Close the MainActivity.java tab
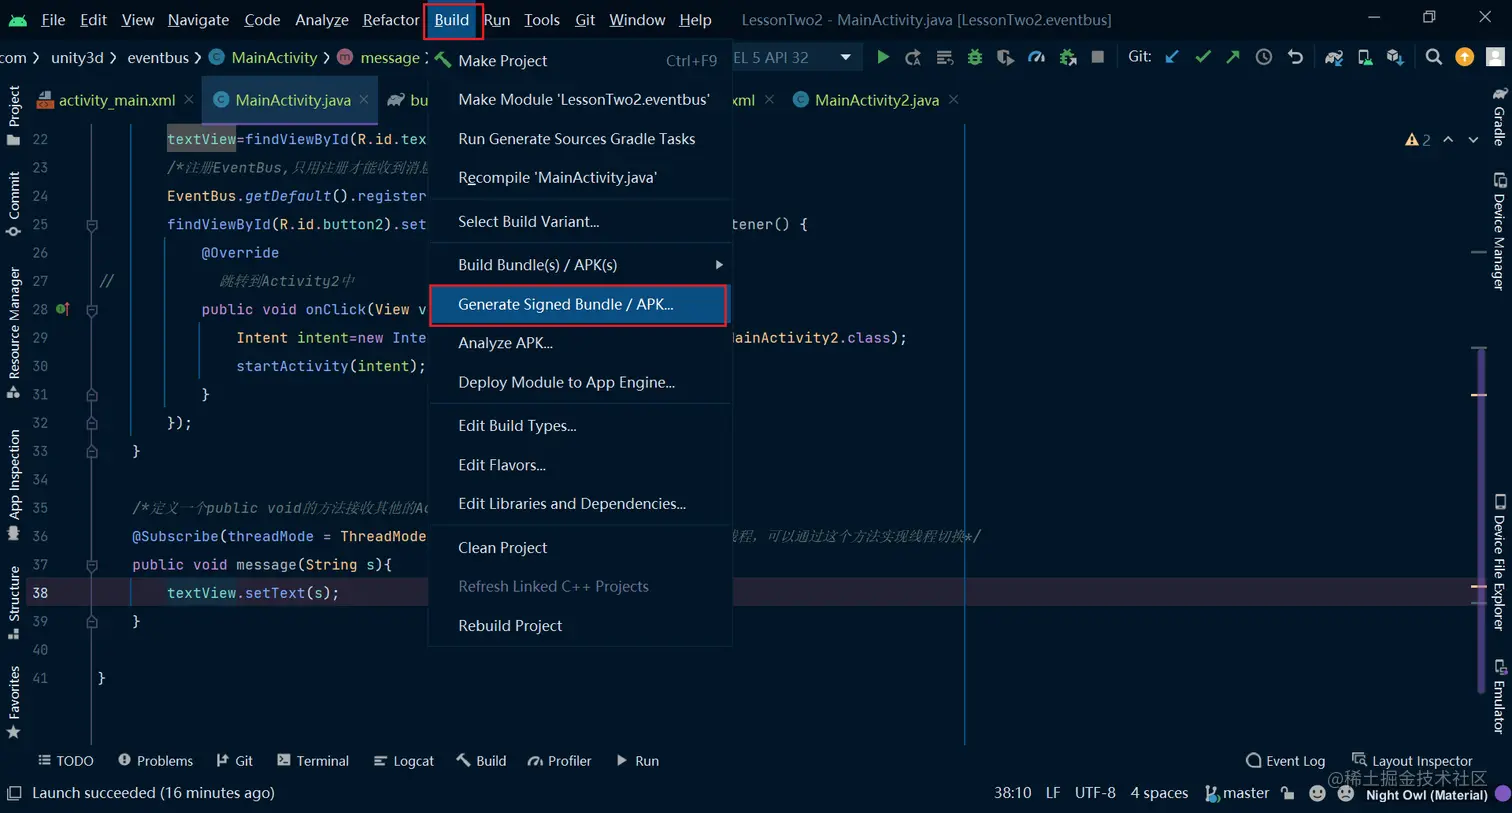This screenshot has width=1512, height=813. point(364,100)
